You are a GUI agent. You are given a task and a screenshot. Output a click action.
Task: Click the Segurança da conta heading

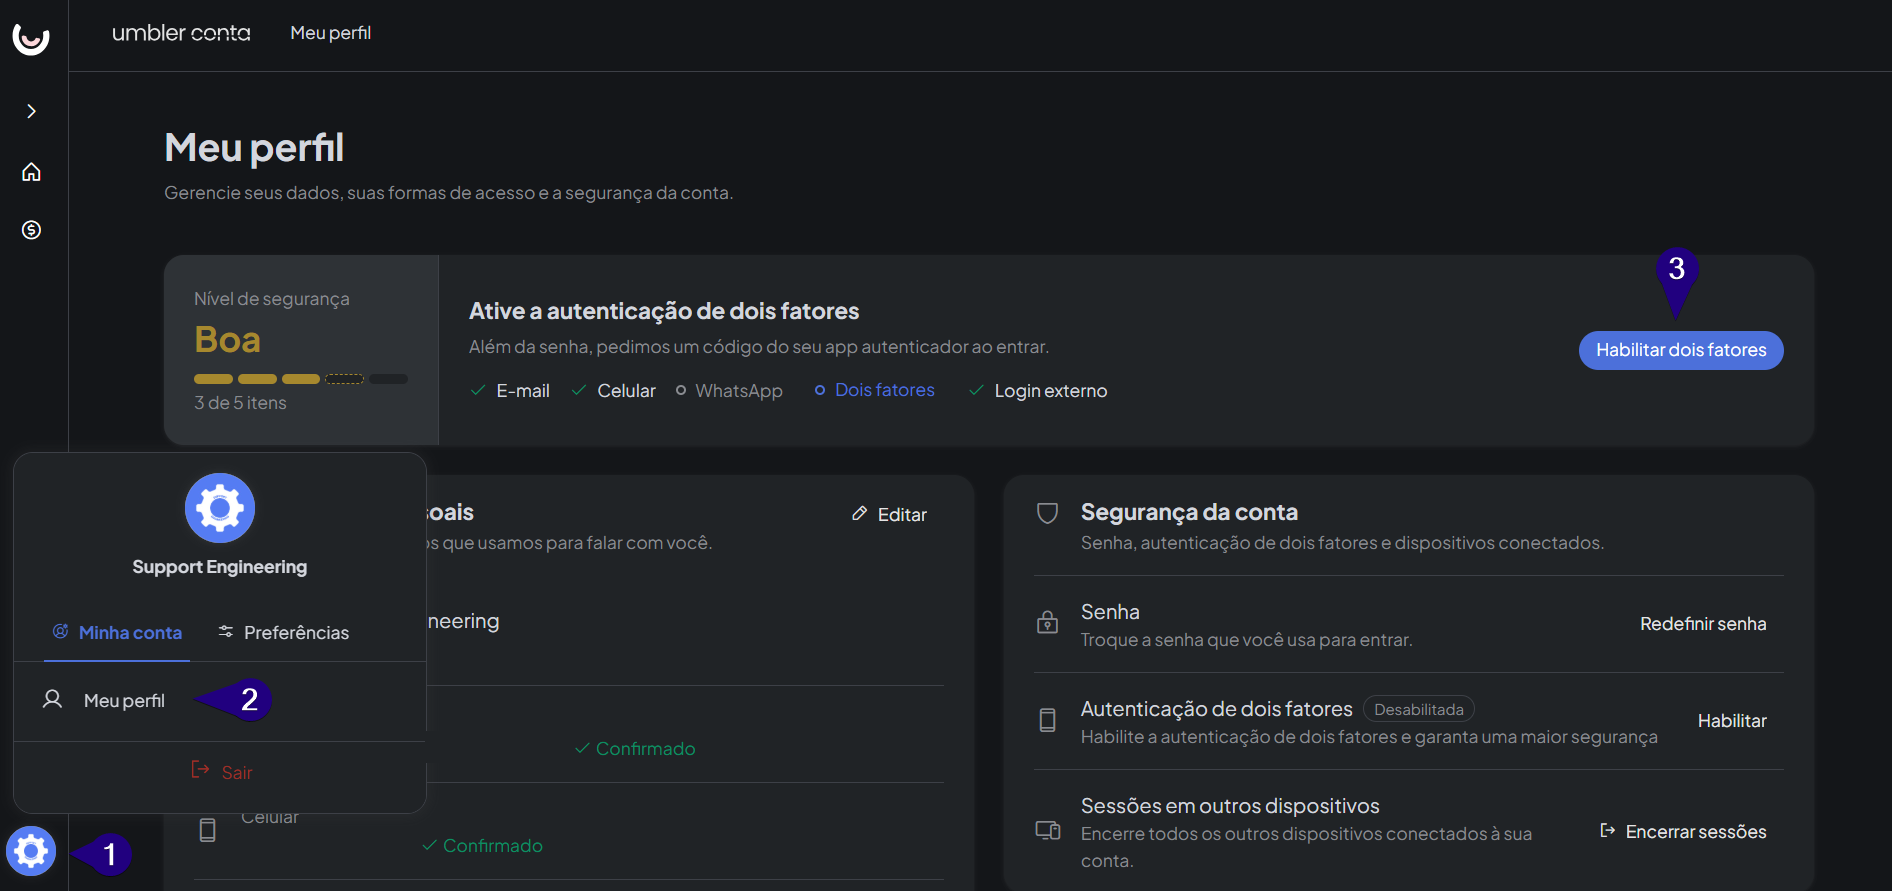[1189, 512]
